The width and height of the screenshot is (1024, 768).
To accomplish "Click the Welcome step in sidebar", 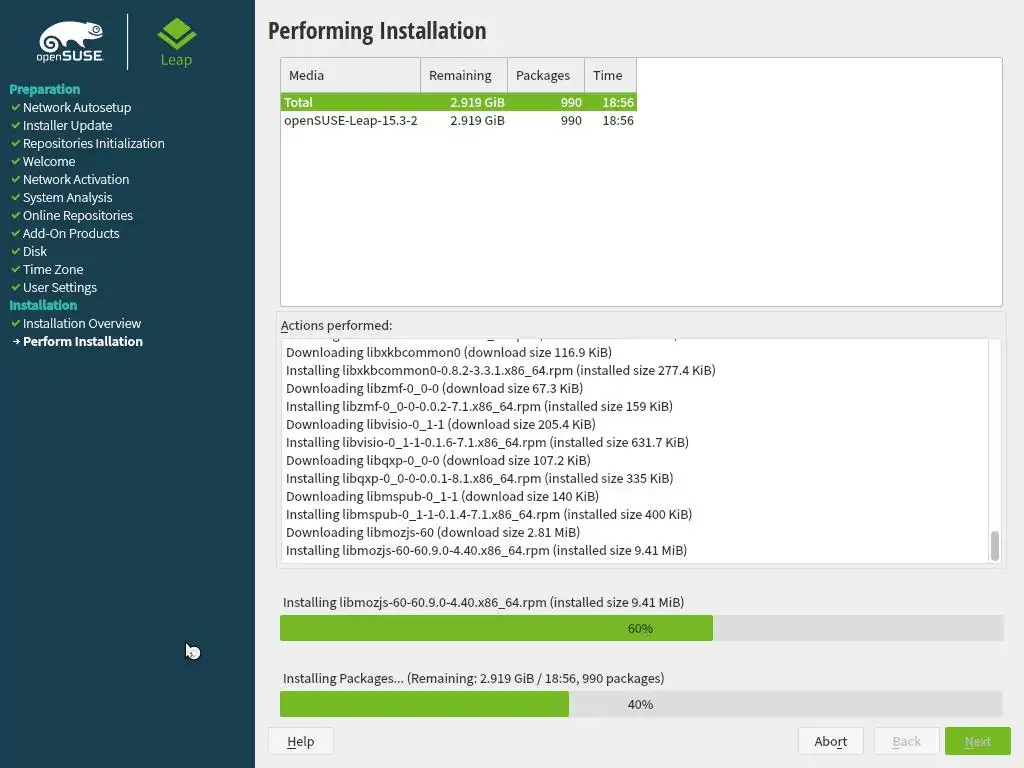I will click(49, 161).
